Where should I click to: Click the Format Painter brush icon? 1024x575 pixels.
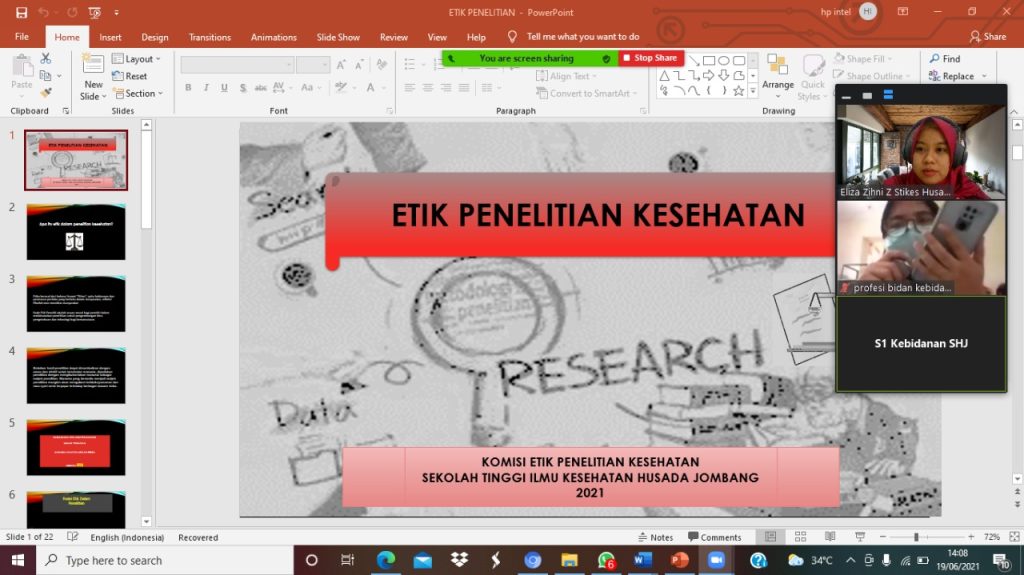coord(46,92)
